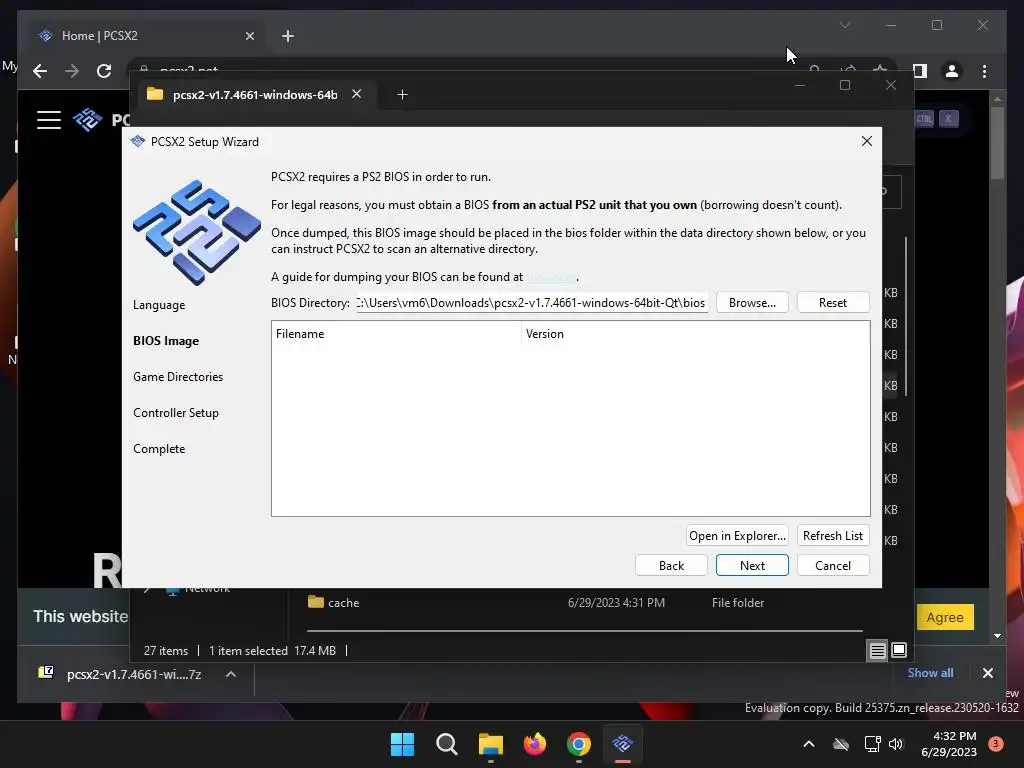Select the Controller Setup wizard step
The image size is (1024, 768).
point(176,413)
